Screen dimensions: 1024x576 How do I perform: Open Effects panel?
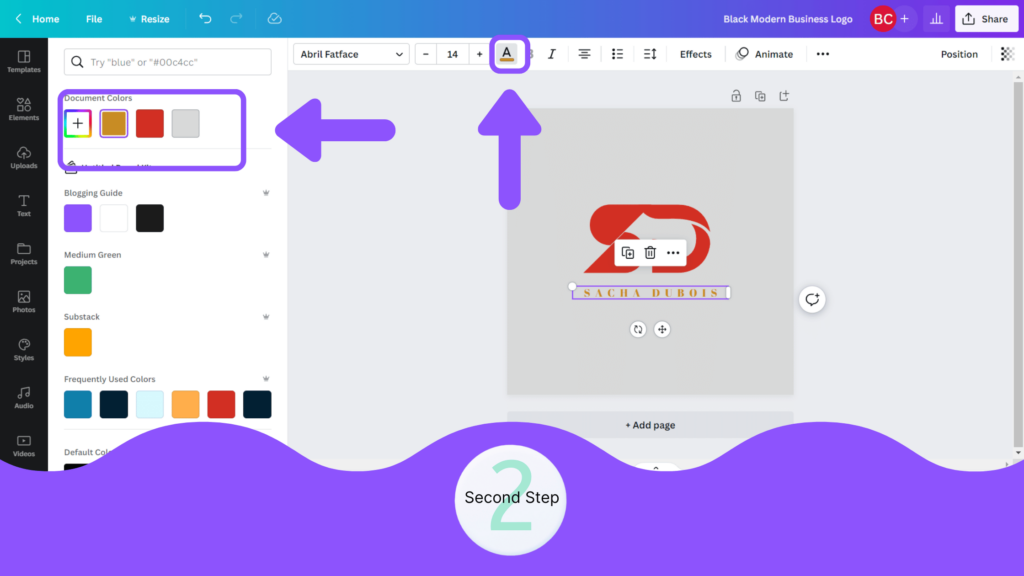696,54
